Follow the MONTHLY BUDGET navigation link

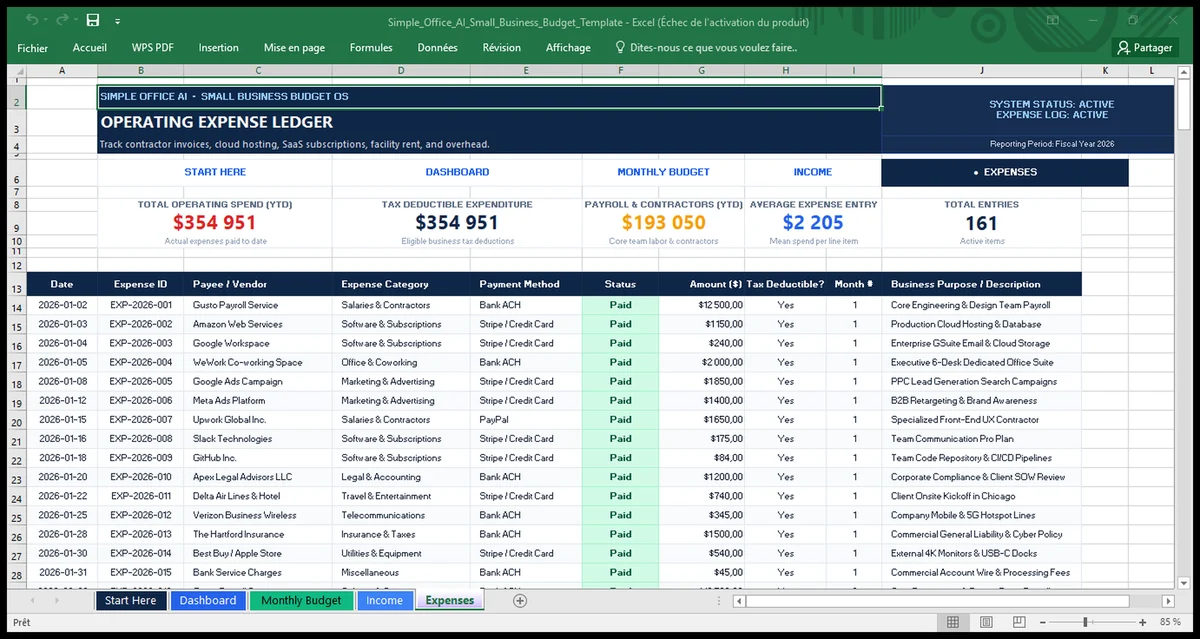coord(663,172)
